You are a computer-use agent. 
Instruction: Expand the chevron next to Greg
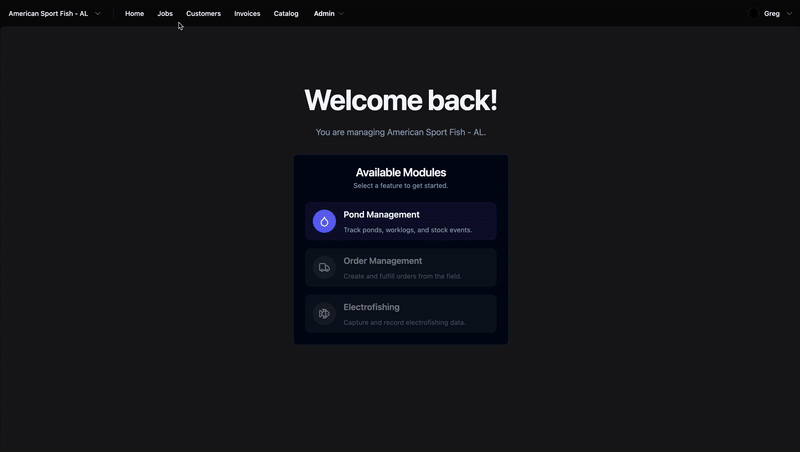point(788,14)
